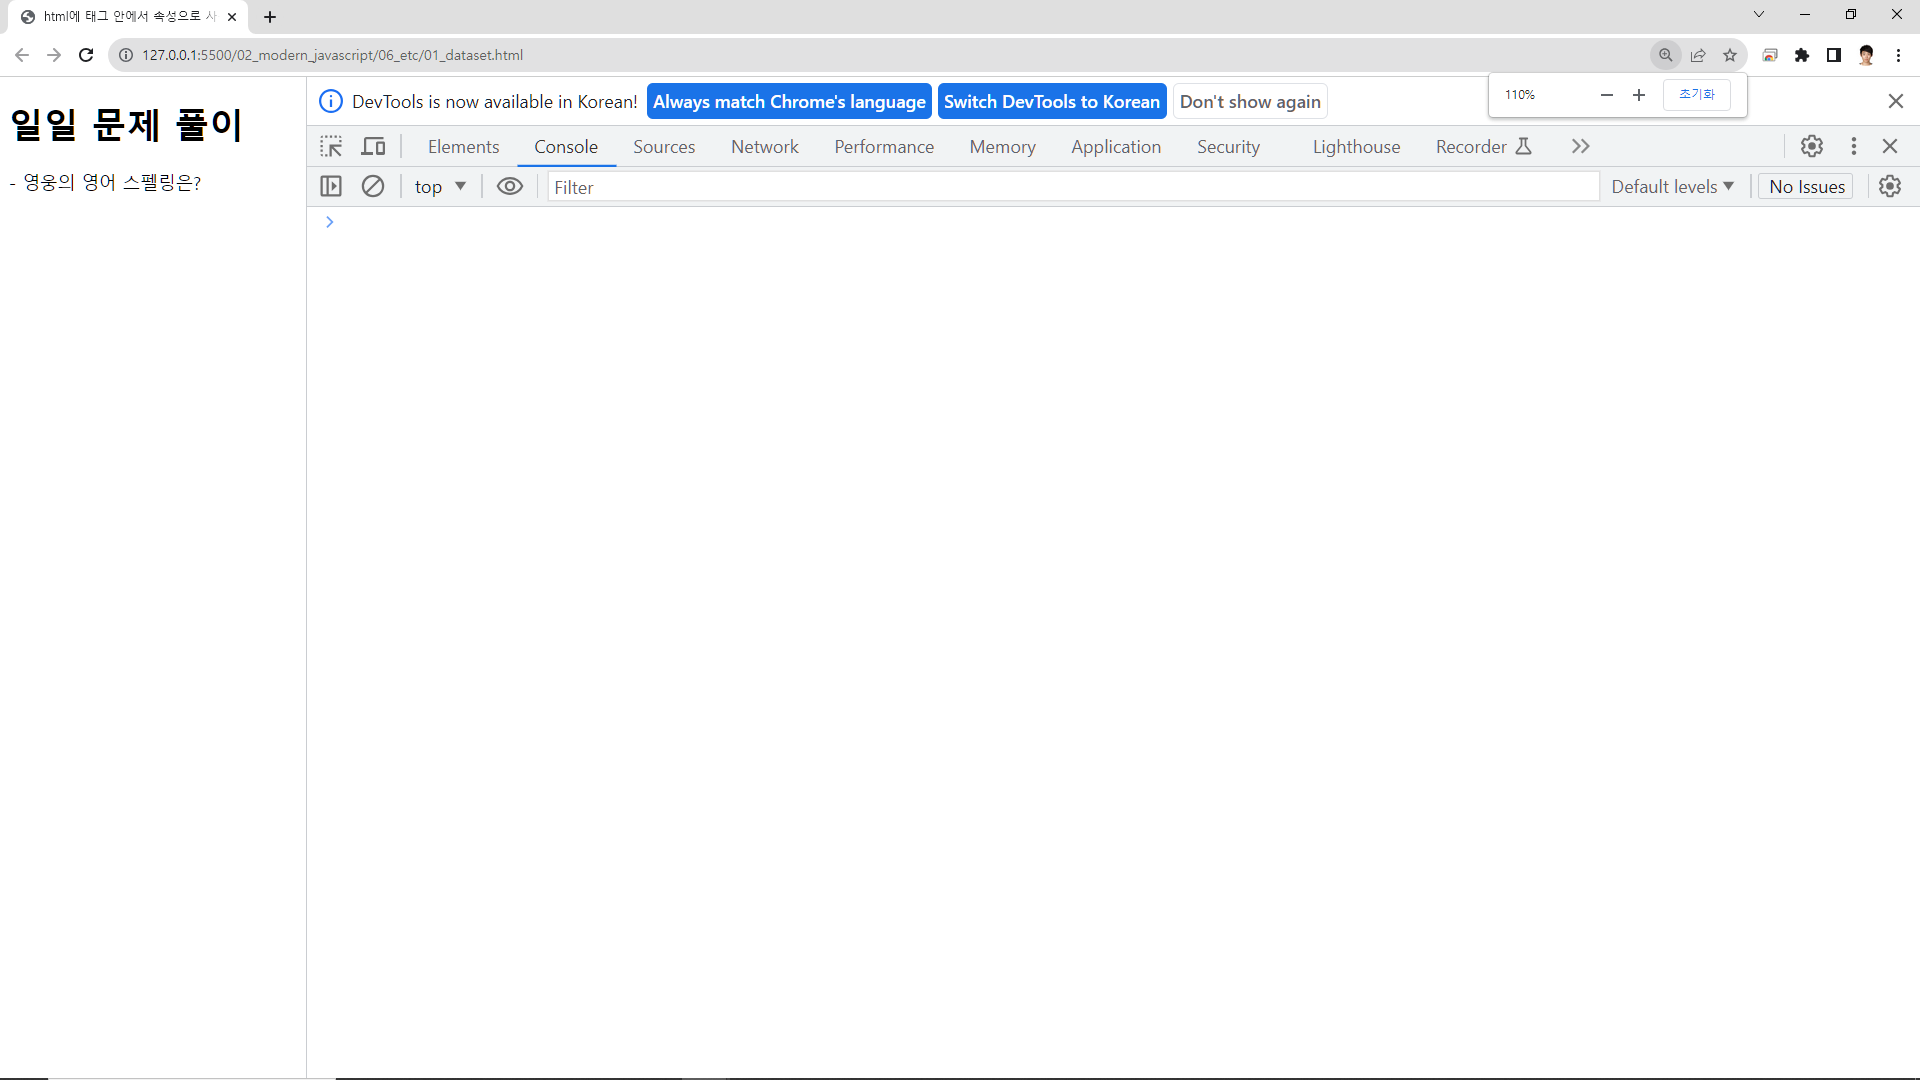Reload the page with refresh icon

coord(86,55)
